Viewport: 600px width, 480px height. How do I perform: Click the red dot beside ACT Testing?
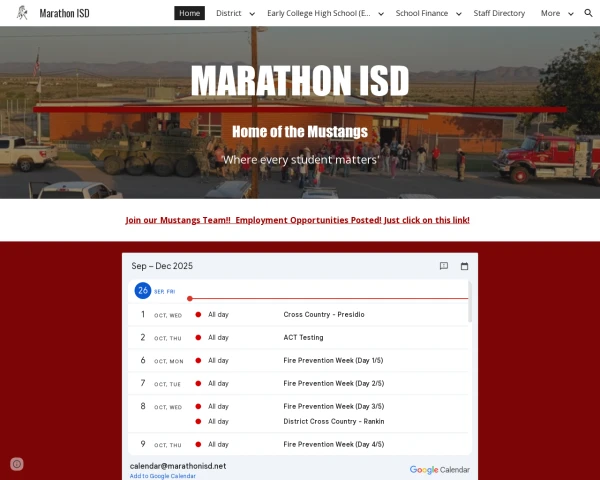[198, 338]
